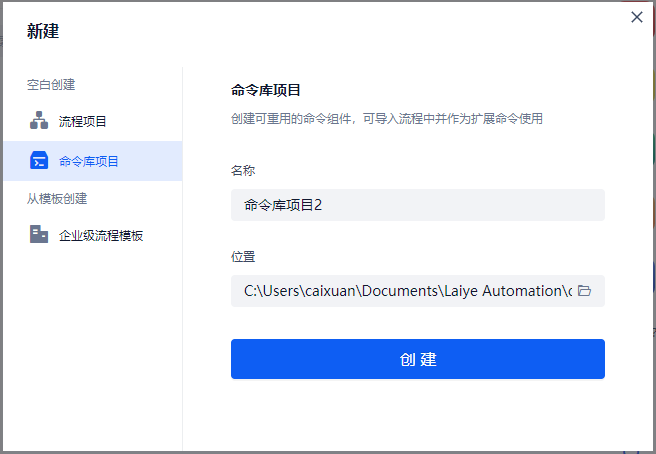Click the 流程项目 flowchart icon

(x=39, y=121)
